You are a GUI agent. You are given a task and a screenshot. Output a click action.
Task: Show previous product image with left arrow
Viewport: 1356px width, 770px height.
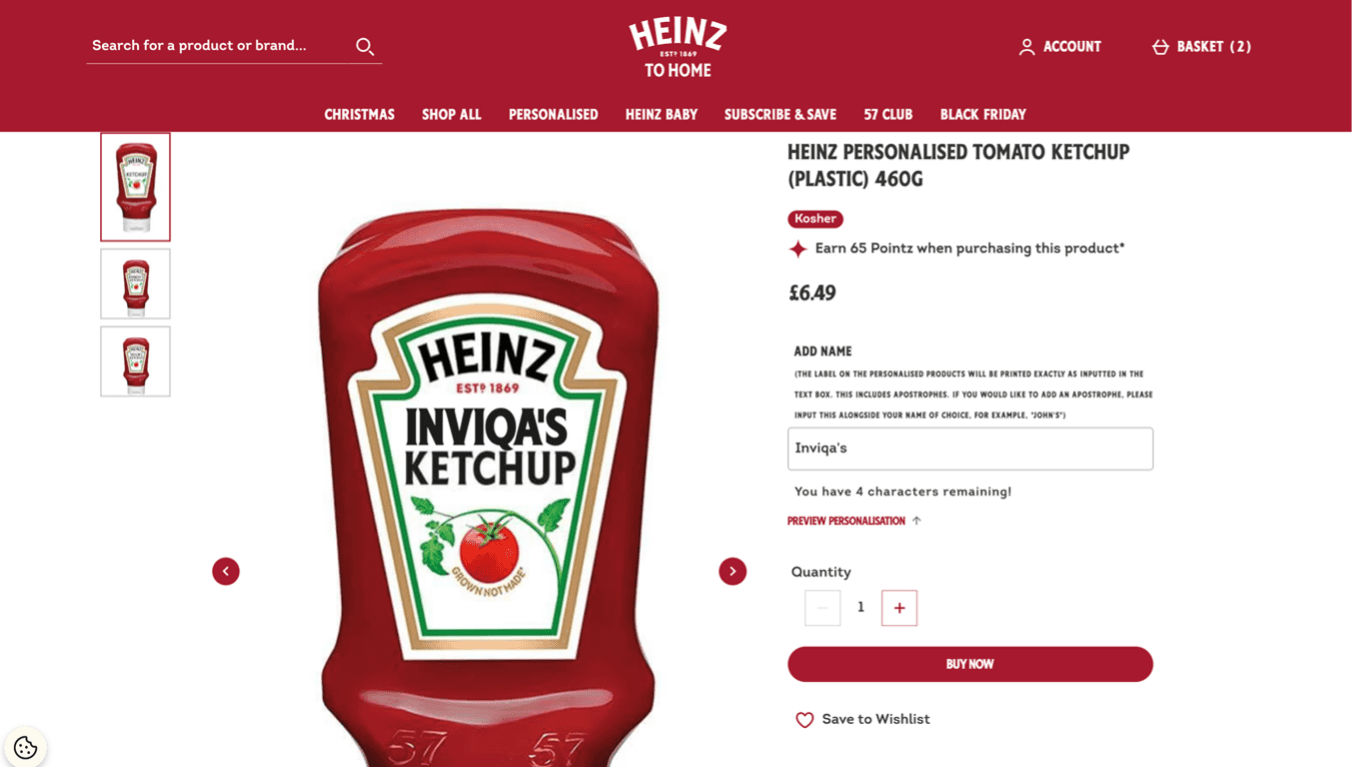(x=226, y=570)
